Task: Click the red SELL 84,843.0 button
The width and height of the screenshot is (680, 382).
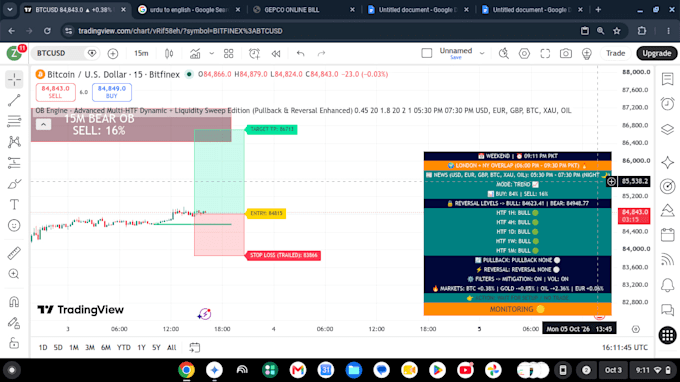Action: click(x=56, y=92)
